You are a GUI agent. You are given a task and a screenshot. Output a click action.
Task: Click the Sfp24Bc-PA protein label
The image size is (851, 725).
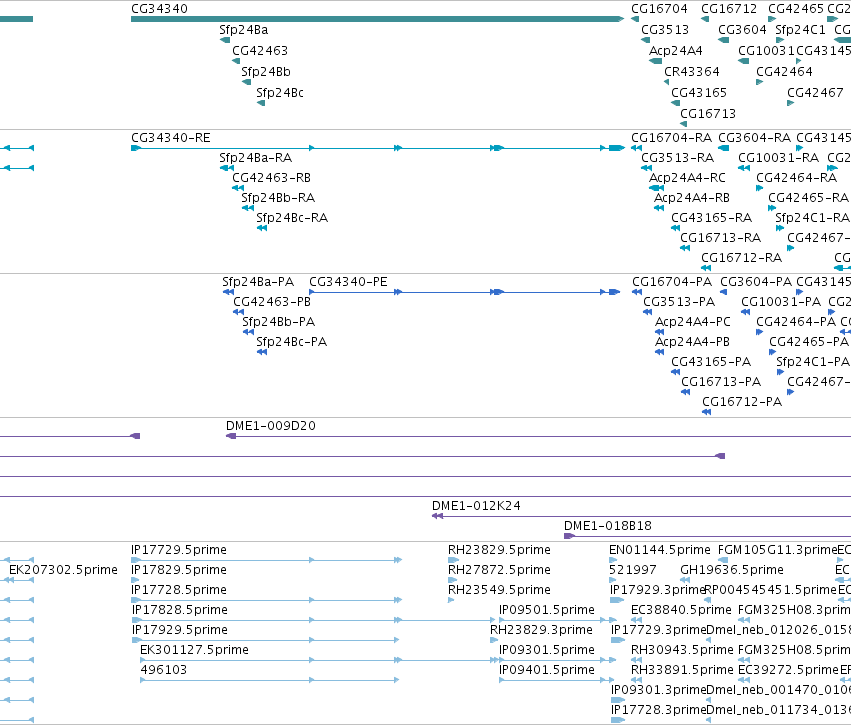pyautogui.click(x=291, y=343)
